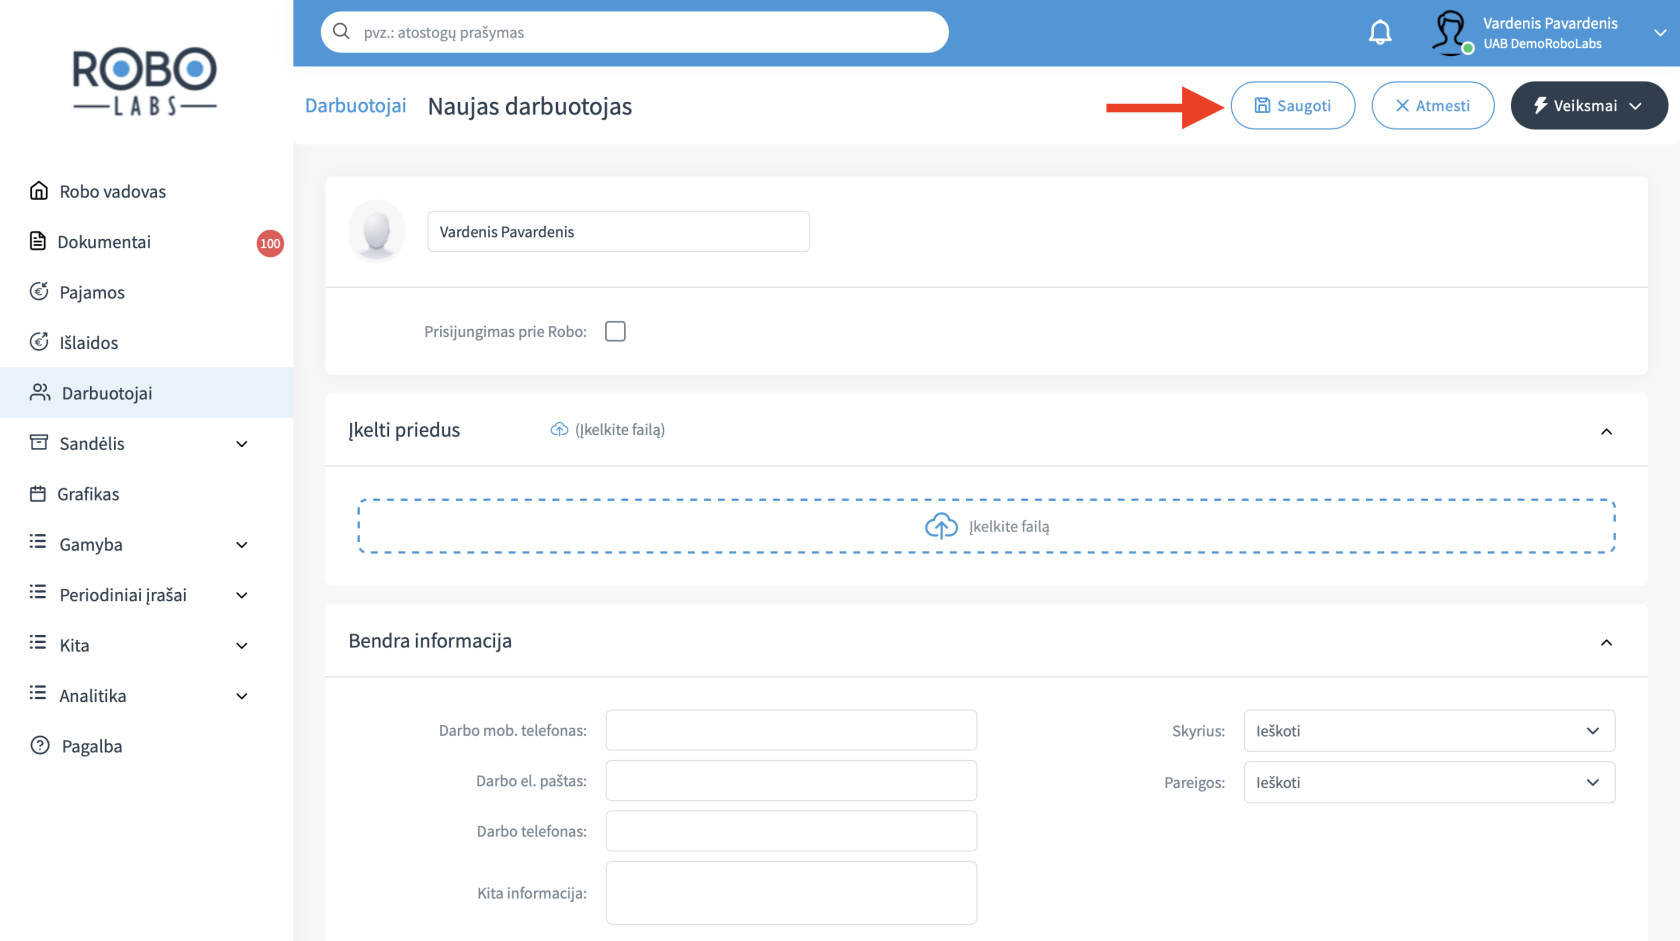Click the Atmesti discard button
The height and width of the screenshot is (941, 1680).
[x=1433, y=105]
